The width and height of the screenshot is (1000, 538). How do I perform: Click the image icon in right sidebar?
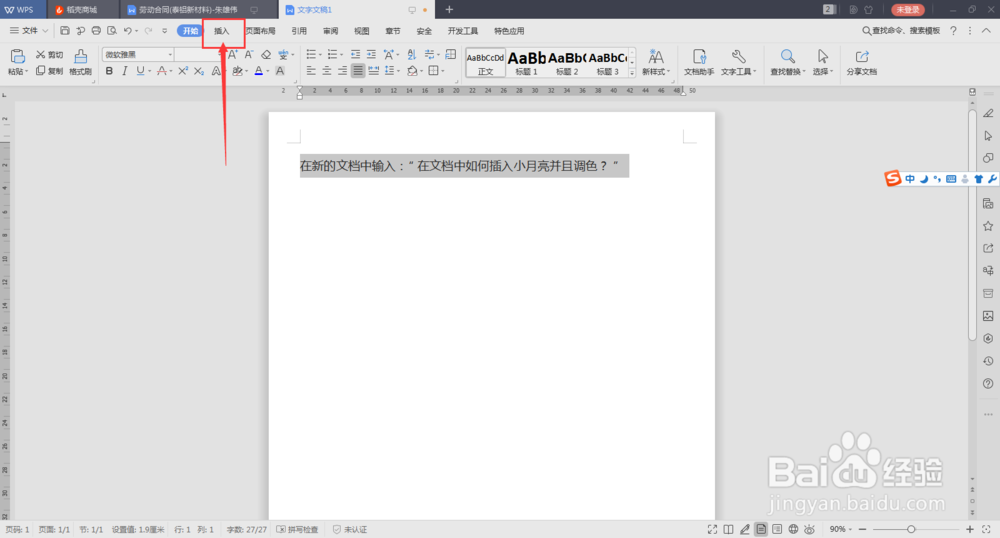tap(988, 316)
